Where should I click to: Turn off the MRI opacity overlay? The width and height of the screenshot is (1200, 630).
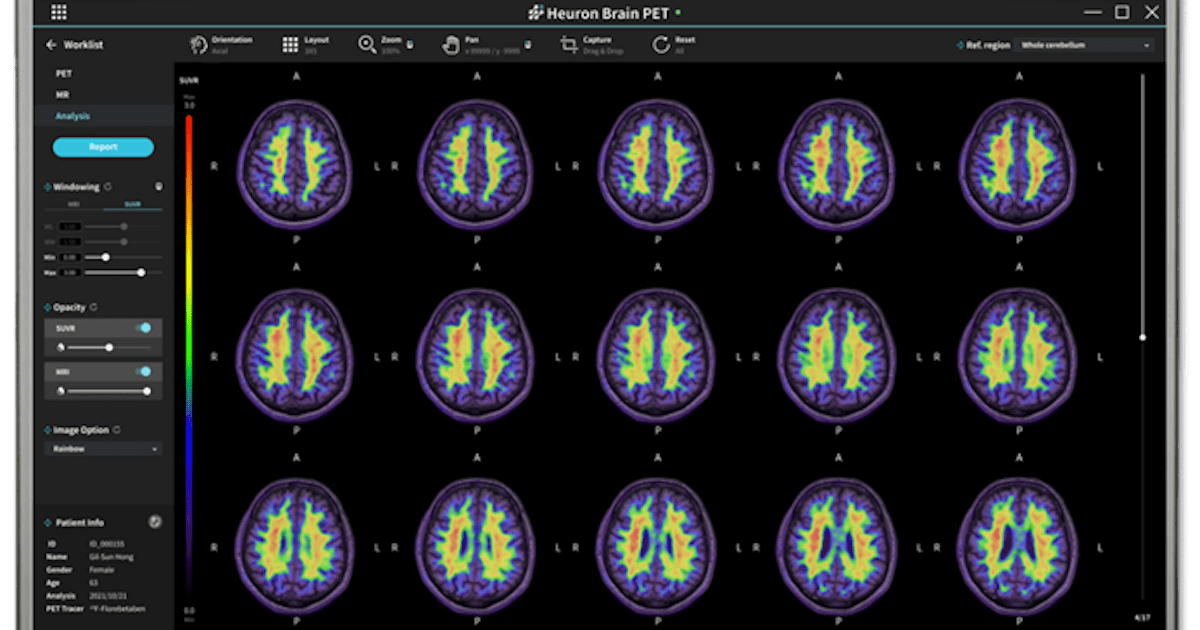(x=145, y=372)
